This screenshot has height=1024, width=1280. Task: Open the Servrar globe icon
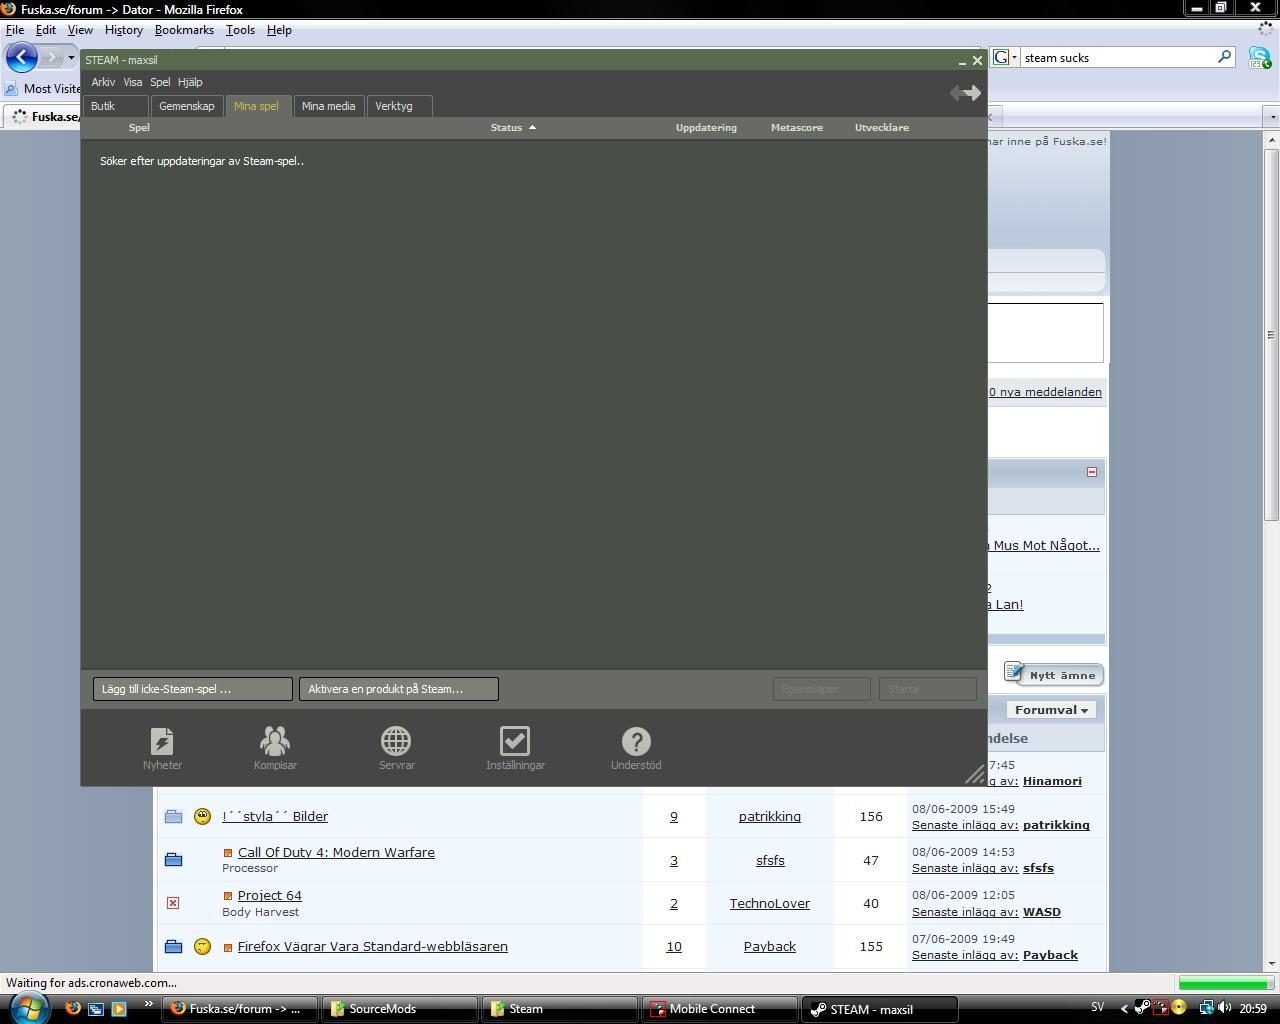pos(396,748)
